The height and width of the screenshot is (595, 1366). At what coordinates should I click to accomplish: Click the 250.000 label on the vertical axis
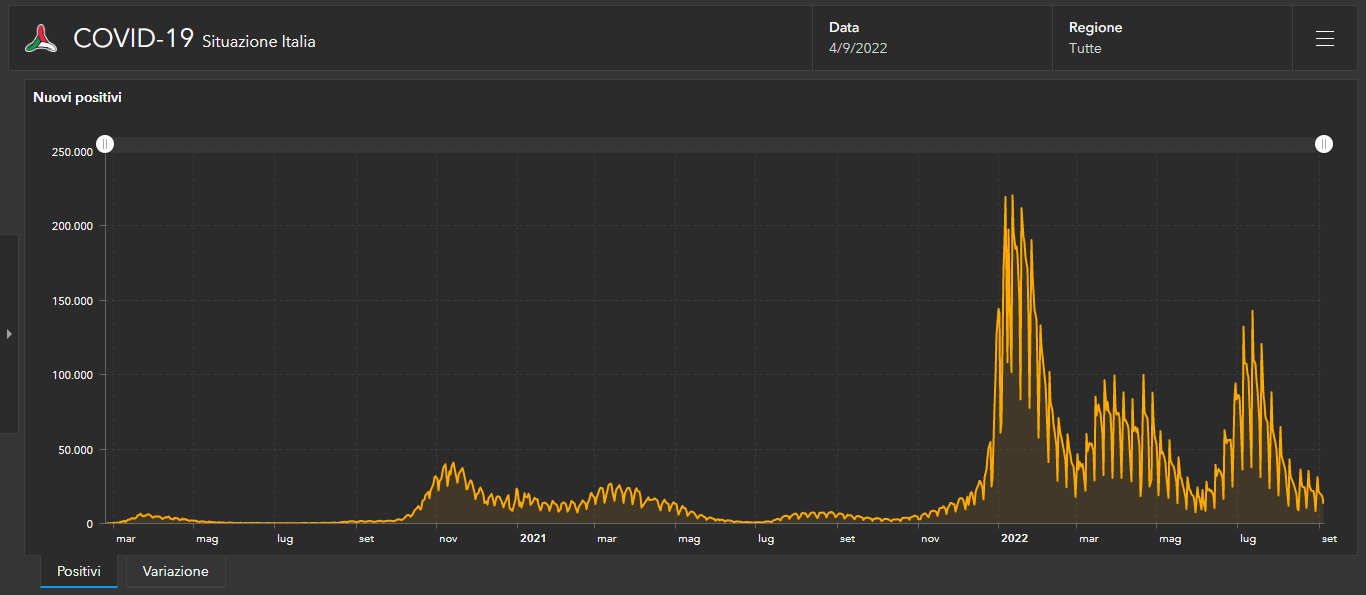(x=73, y=152)
